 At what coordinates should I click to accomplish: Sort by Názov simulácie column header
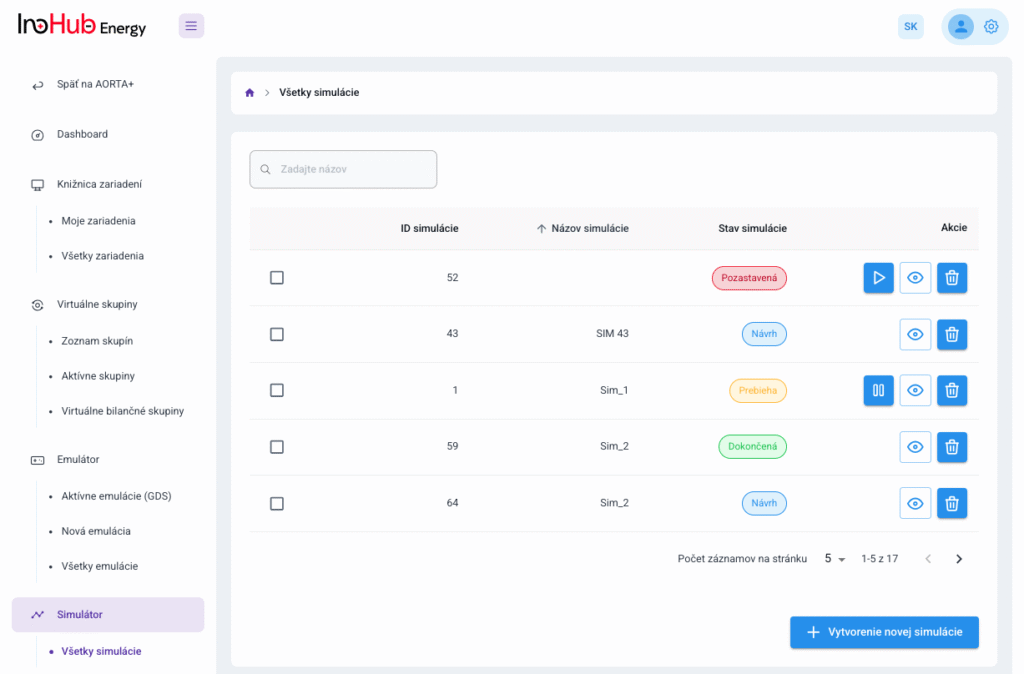point(589,228)
